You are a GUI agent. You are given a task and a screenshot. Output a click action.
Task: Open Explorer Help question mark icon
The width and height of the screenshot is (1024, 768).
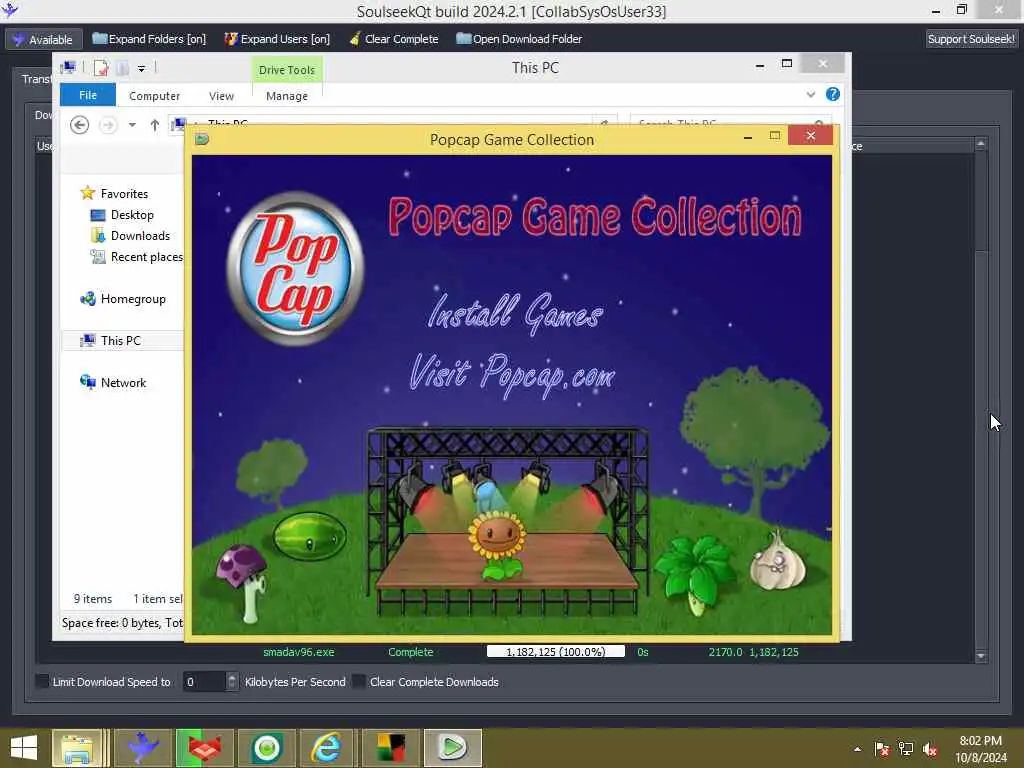833,94
